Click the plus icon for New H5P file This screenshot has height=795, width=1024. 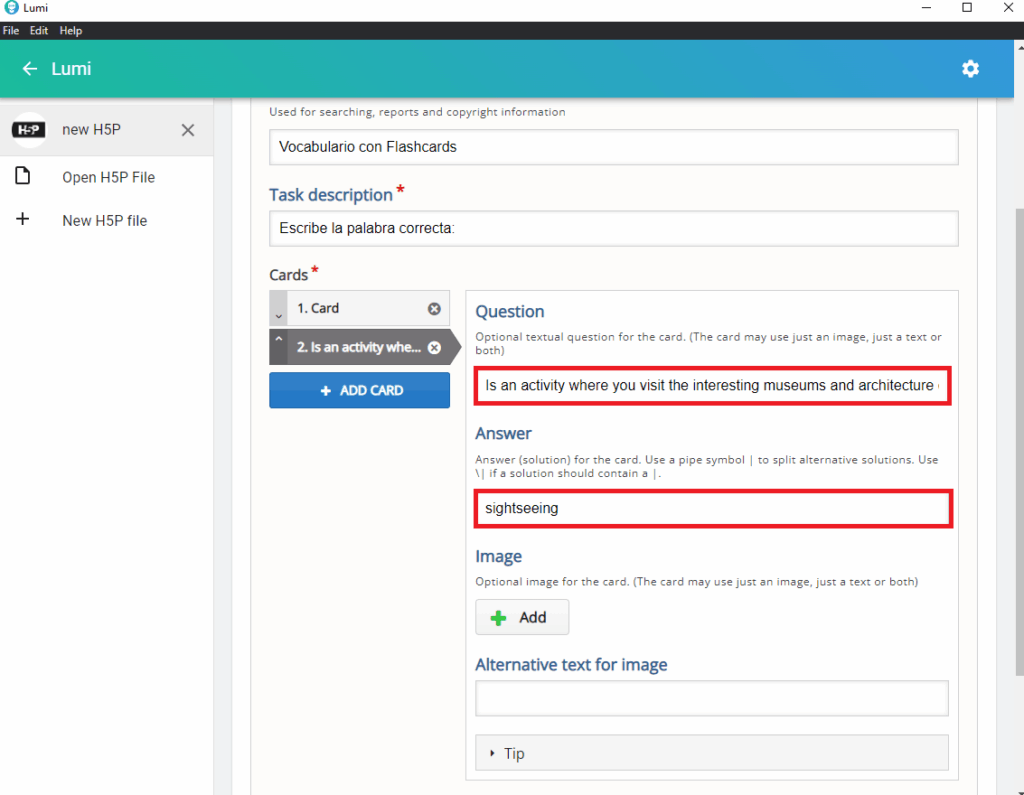tap(22, 220)
